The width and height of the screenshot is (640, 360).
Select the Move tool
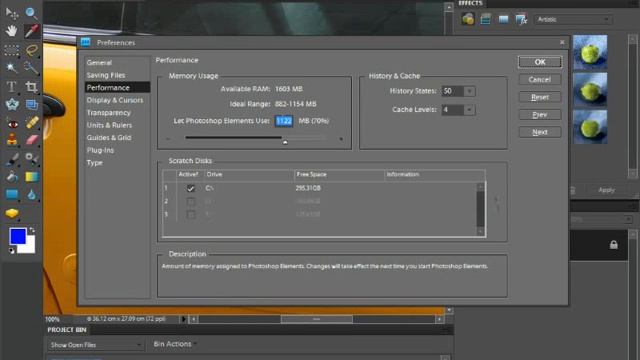12,13
